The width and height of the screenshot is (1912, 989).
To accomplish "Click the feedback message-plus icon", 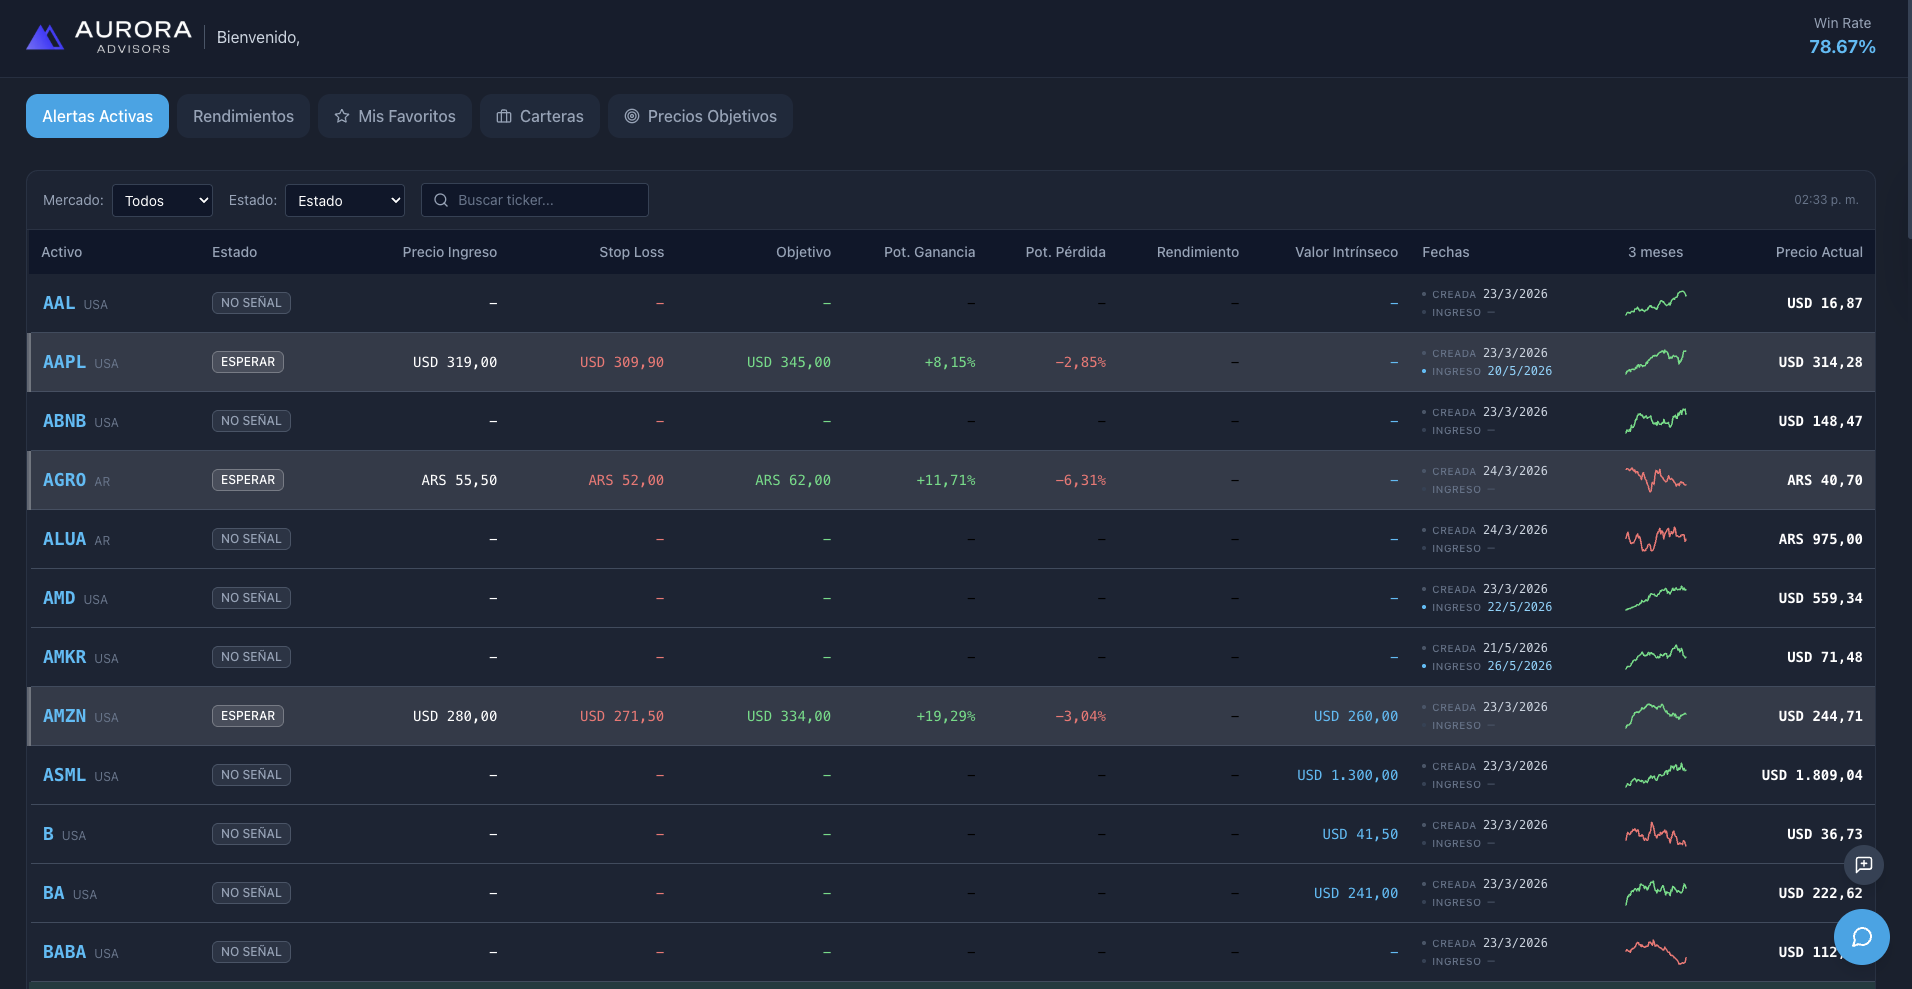I will click(x=1864, y=865).
